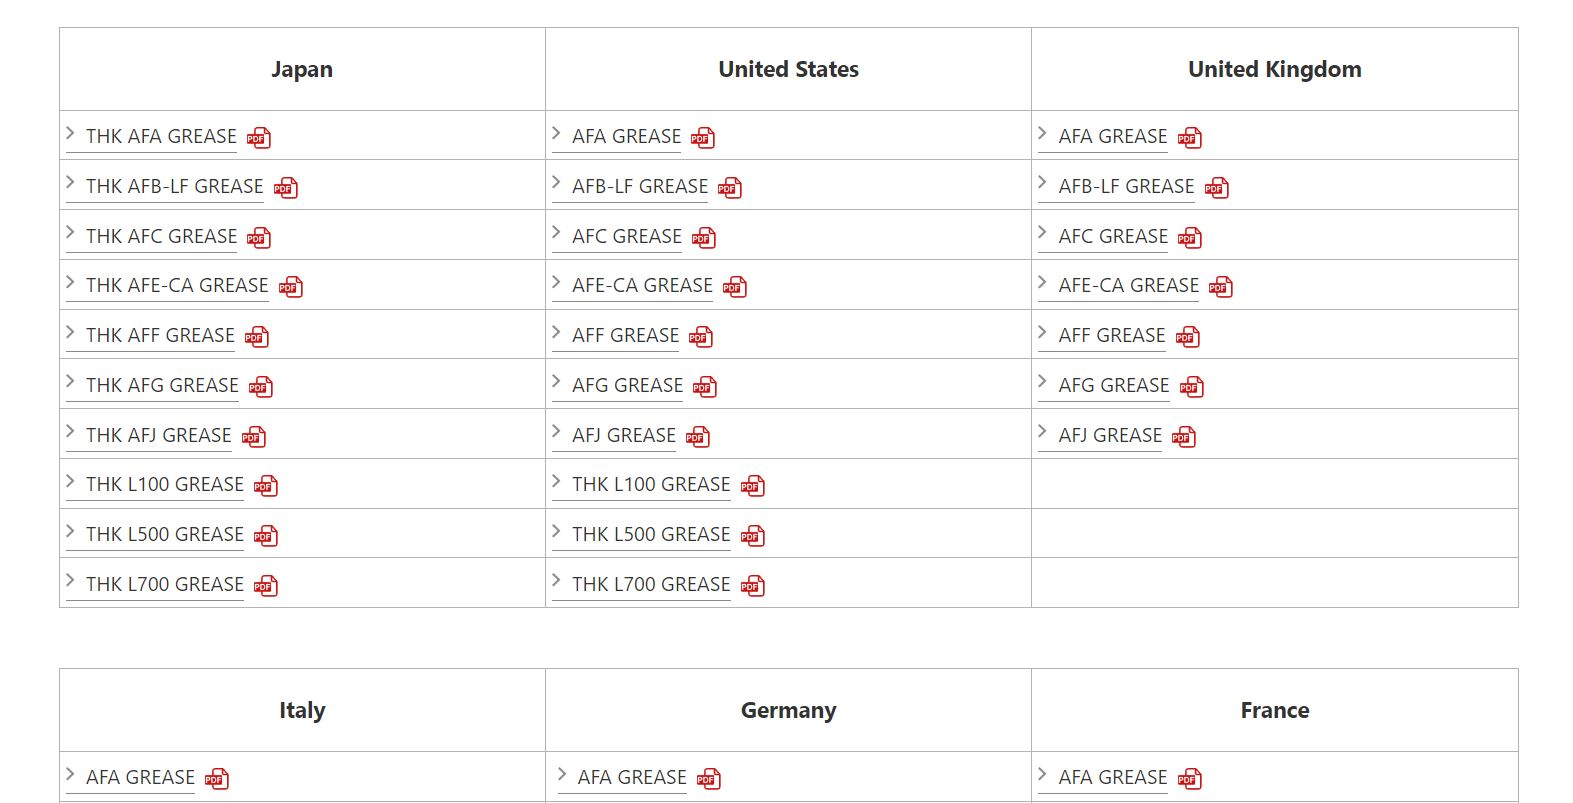Open THK L500 GREASE link under Japan
Screen dimensions: 1573x803
[x=165, y=535]
